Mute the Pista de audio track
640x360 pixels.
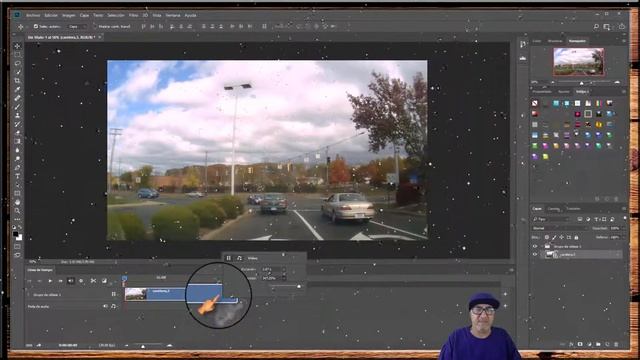105,306
